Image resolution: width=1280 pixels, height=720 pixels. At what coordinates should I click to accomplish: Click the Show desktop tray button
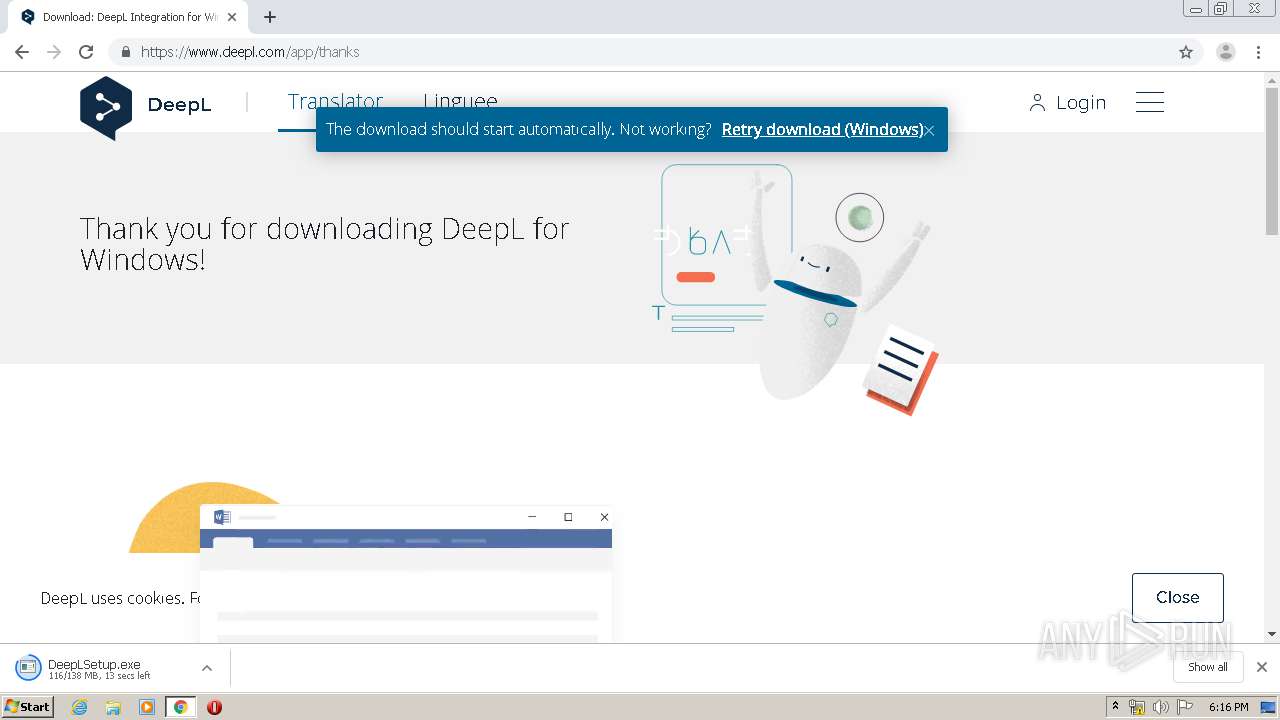(x=1269, y=707)
